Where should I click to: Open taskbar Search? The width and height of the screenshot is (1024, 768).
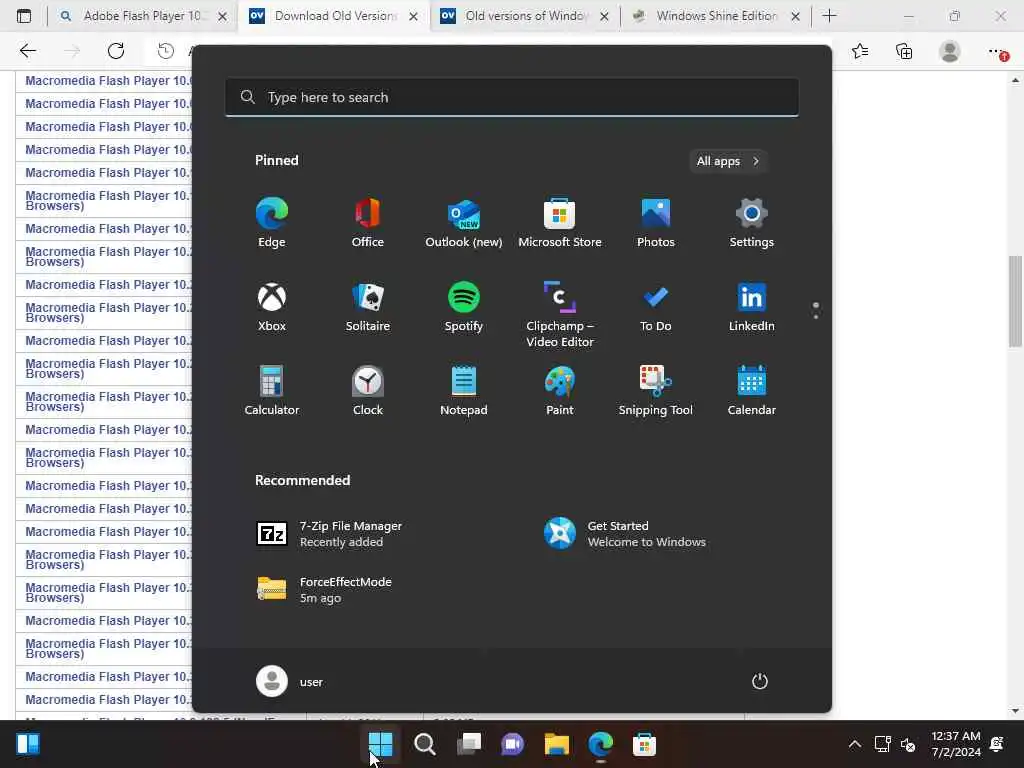[424, 744]
